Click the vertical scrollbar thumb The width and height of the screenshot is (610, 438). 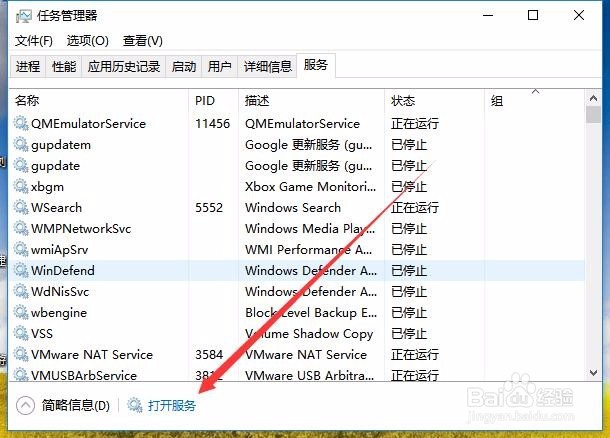[593, 114]
